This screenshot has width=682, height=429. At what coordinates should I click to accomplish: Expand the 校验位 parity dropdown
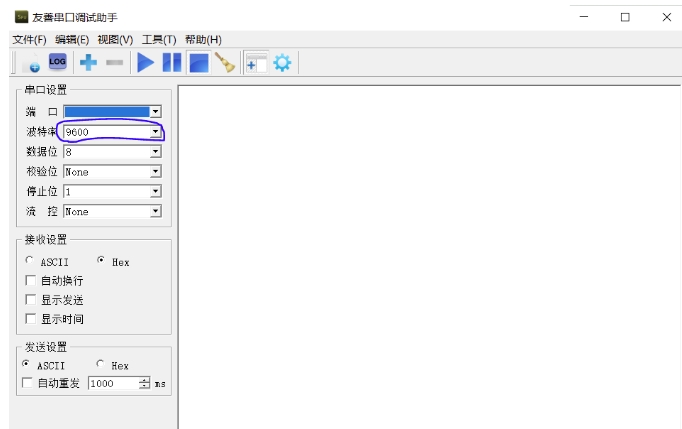pyautogui.click(x=155, y=172)
